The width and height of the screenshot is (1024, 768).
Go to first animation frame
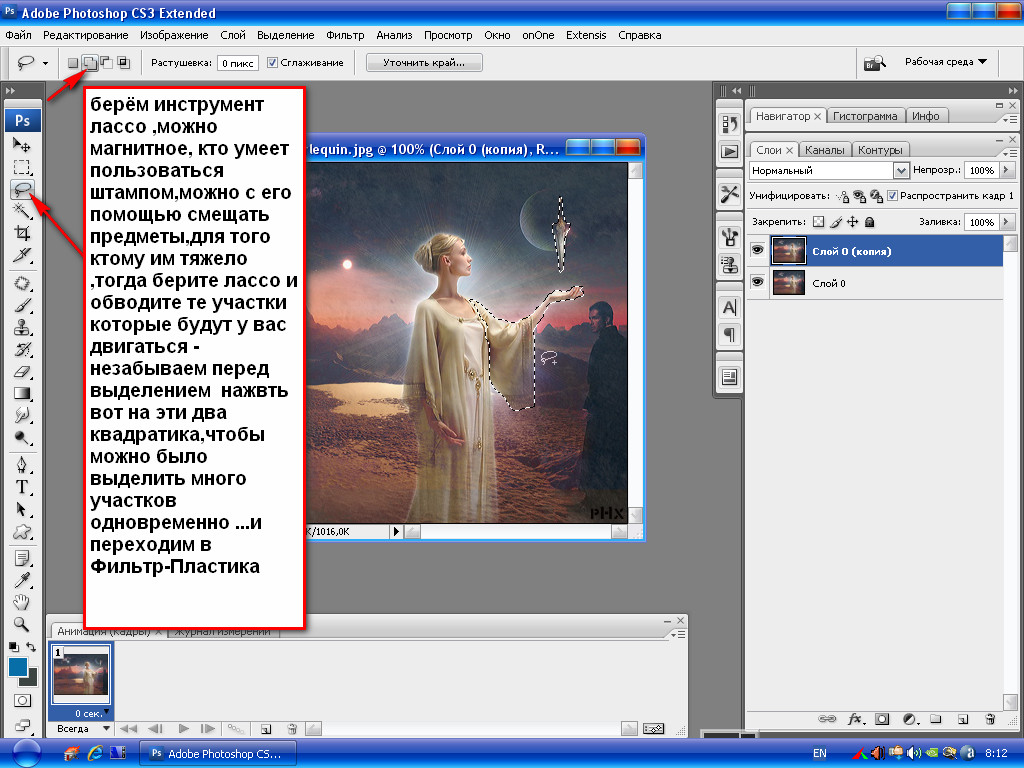pyautogui.click(x=128, y=728)
